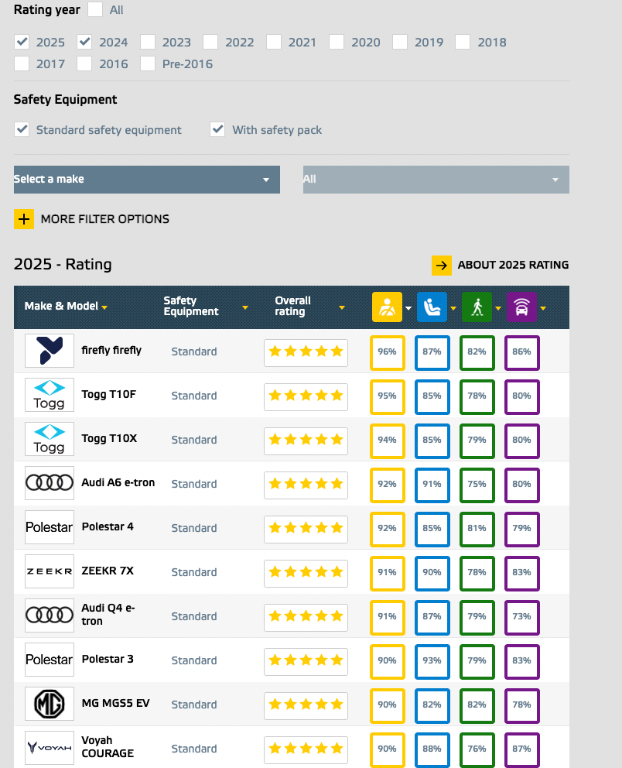Screen dimensions: 622x768
Task: Click the five-star rating for Polestar 4
Action: point(306,528)
